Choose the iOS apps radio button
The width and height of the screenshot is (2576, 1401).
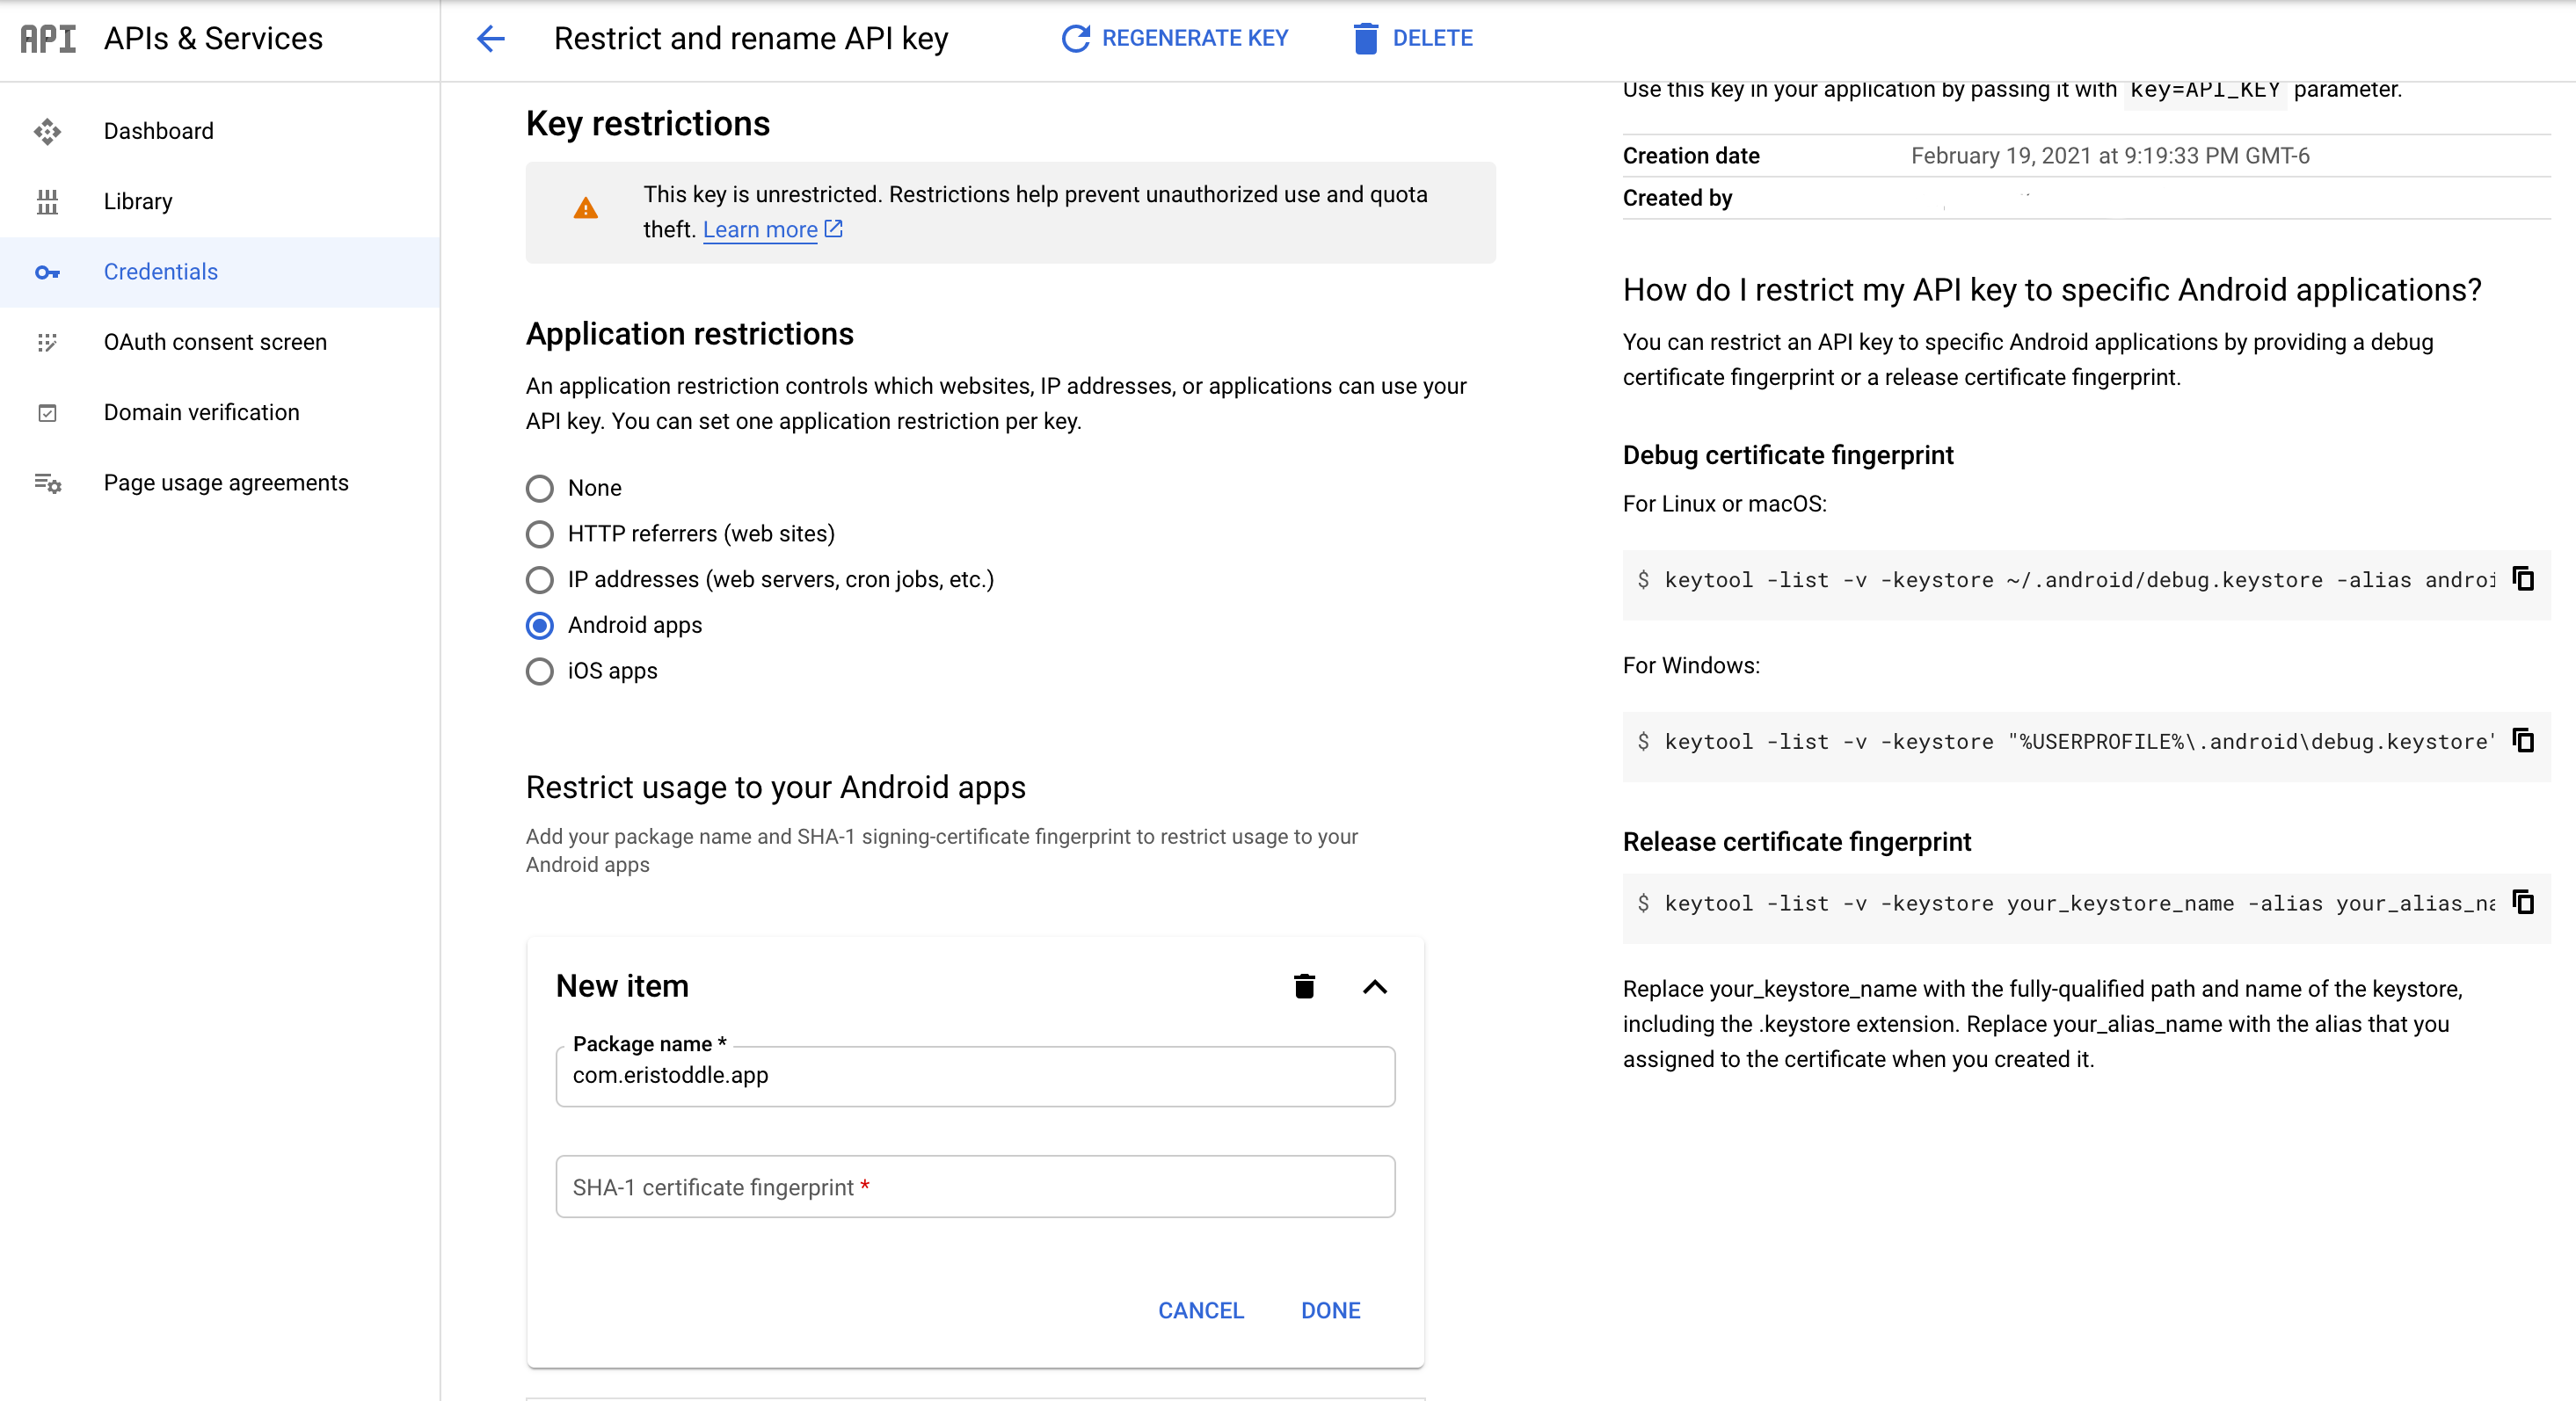pos(539,671)
